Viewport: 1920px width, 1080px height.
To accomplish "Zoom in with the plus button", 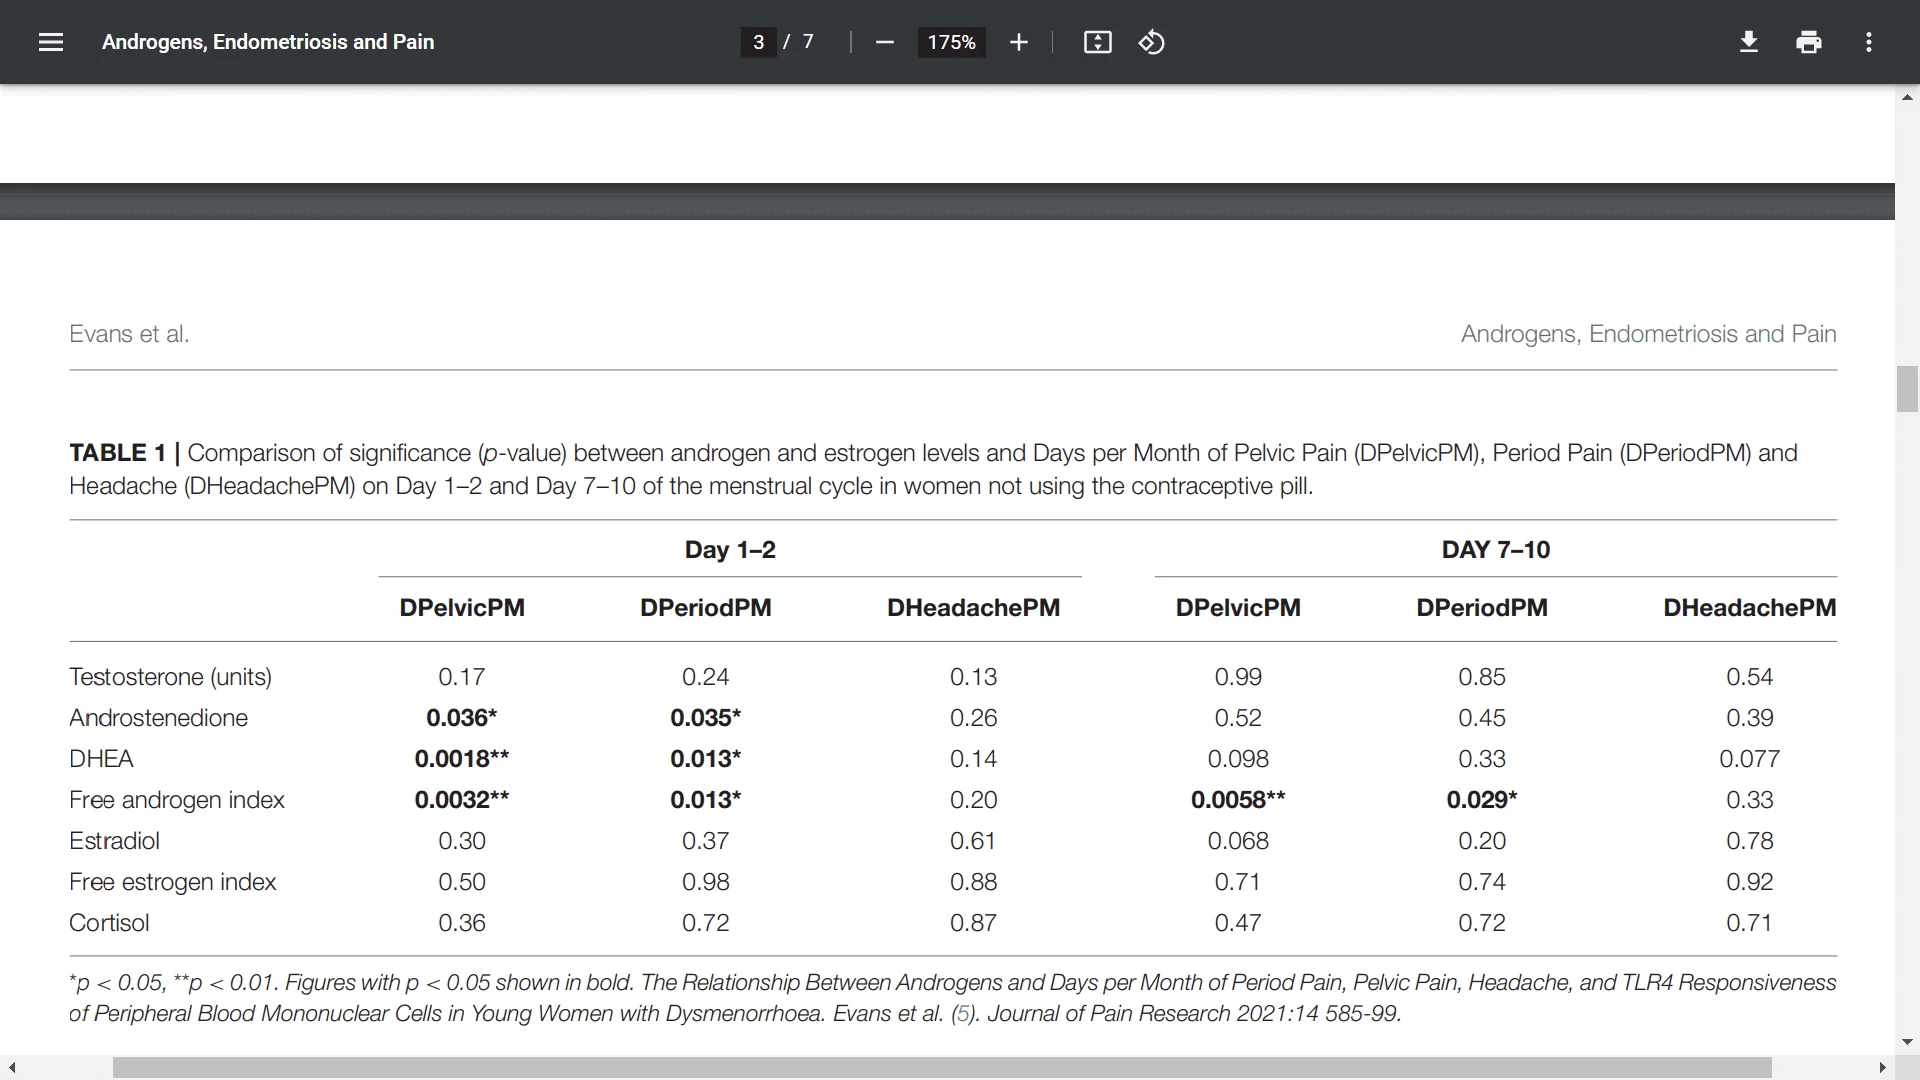I will pyautogui.click(x=1019, y=42).
